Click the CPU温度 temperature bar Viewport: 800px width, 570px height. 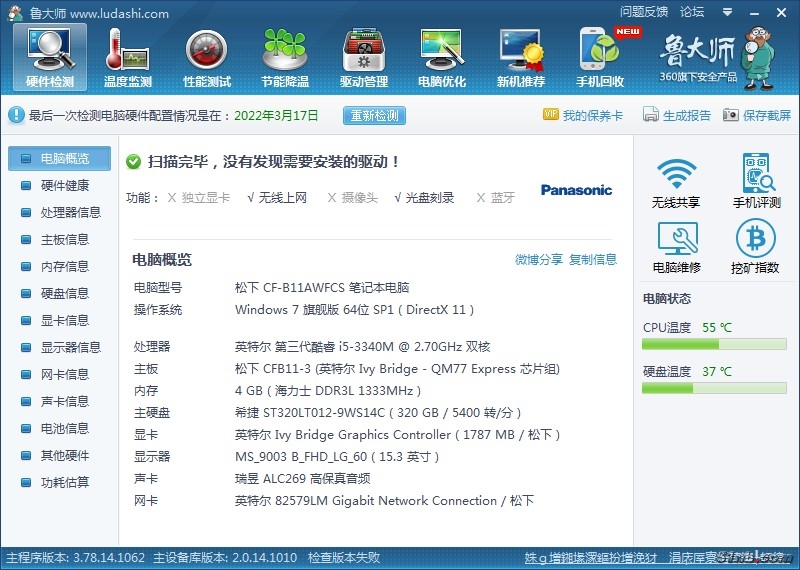click(x=714, y=344)
